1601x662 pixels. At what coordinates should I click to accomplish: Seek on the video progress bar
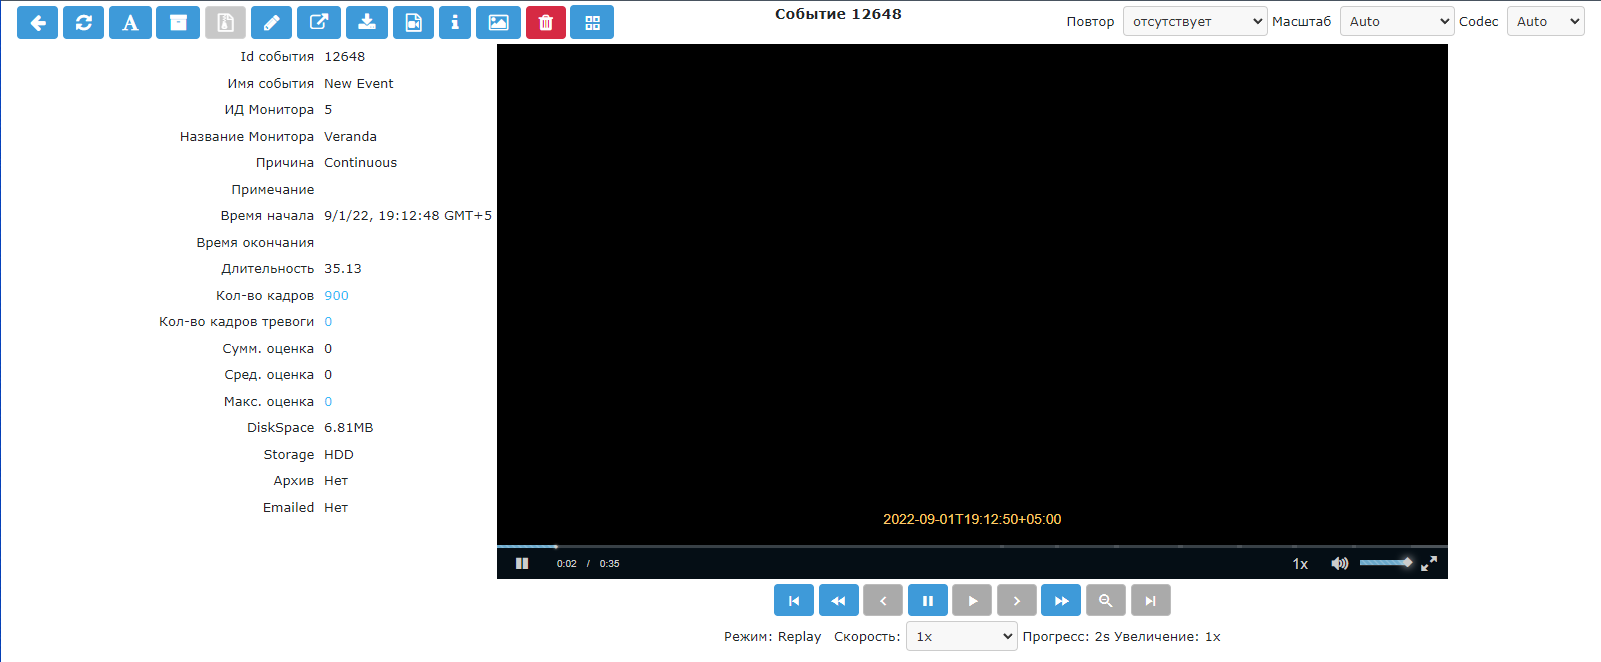click(972, 546)
